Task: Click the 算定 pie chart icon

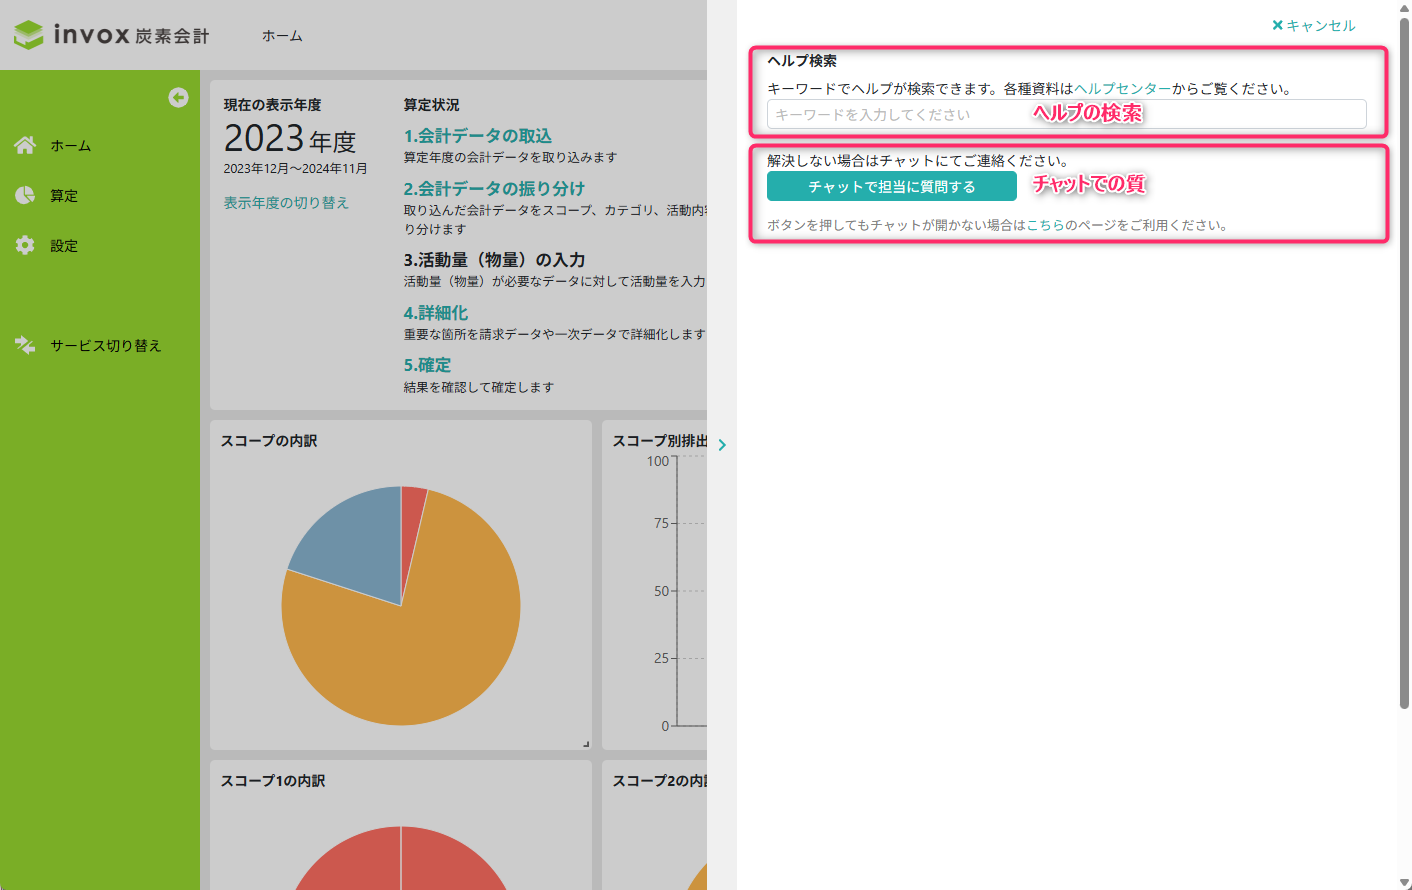Action: (25, 195)
